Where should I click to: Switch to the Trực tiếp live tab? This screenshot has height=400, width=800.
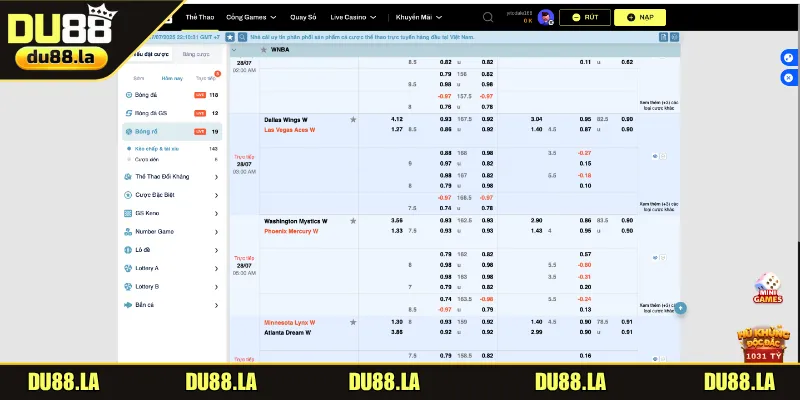tap(204, 77)
